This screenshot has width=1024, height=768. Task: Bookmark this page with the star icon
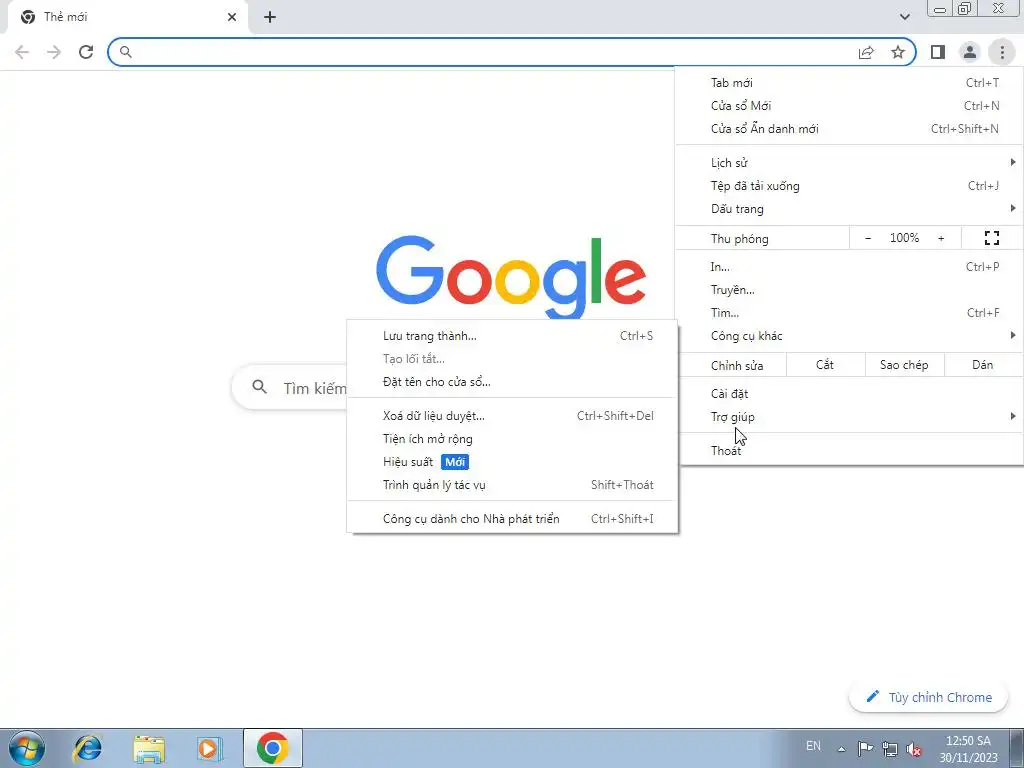click(x=898, y=52)
